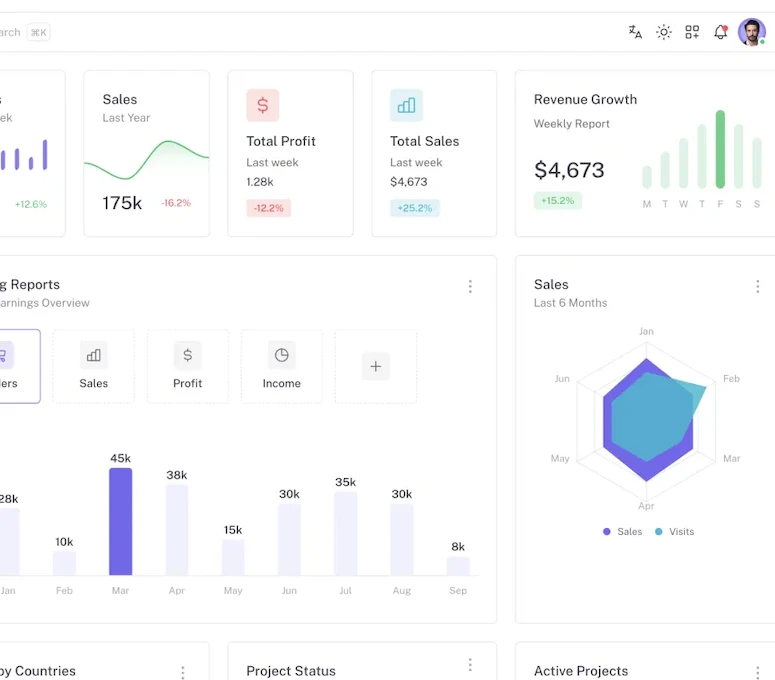The height and width of the screenshot is (680, 775).
Task: Open the notifications bell
Action: click(720, 32)
